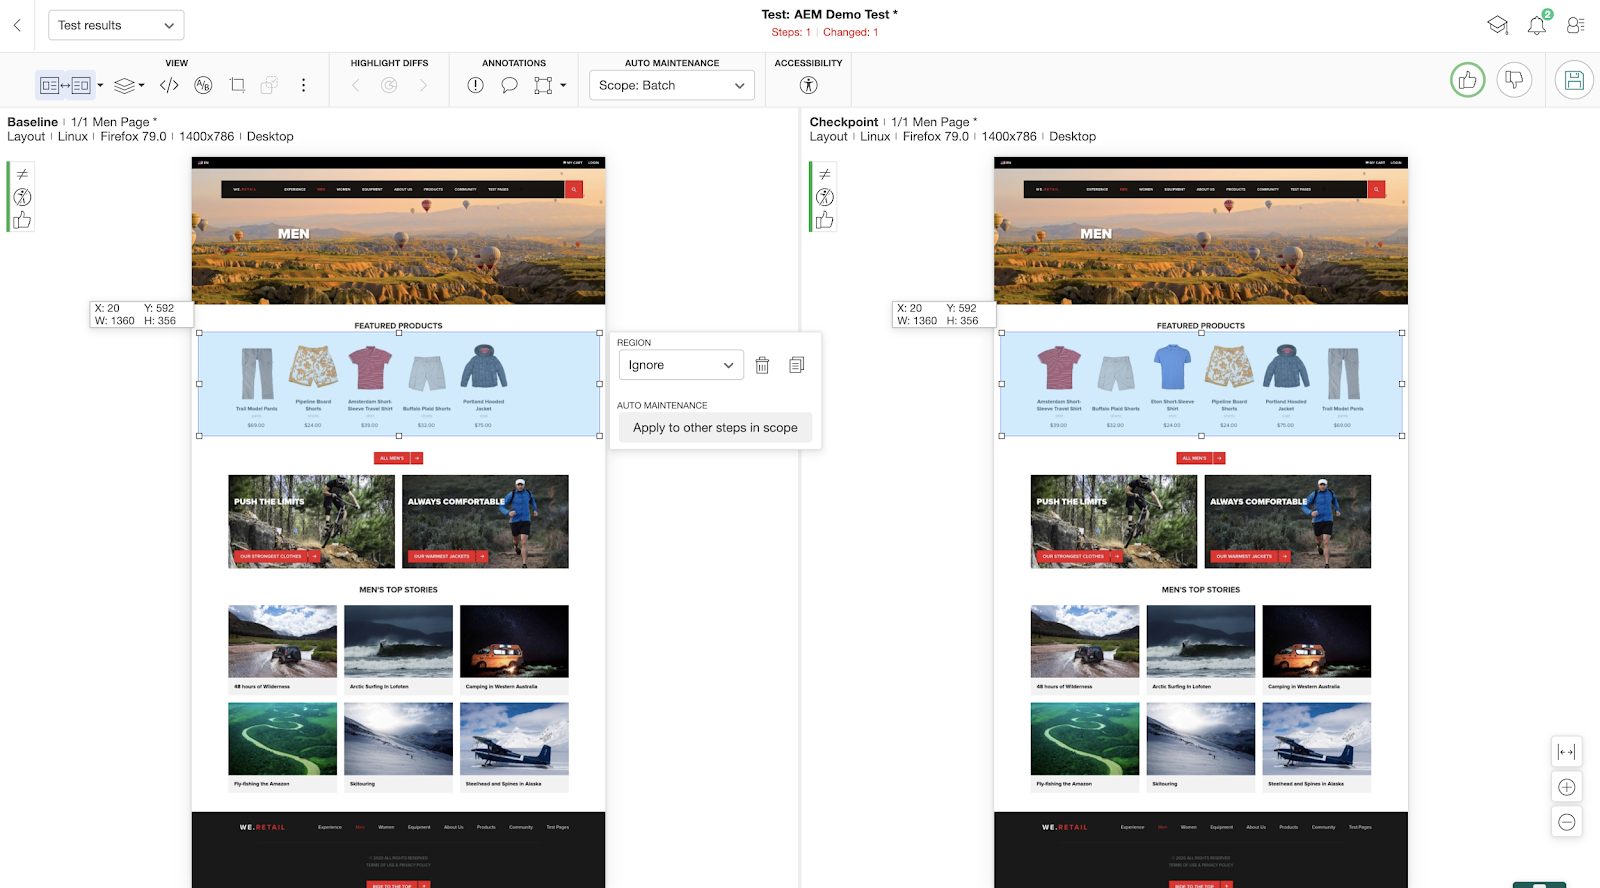The height and width of the screenshot is (888, 1600).
Task: Open the user account menu icon
Action: pyautogui.click(x=1576, y=26)
